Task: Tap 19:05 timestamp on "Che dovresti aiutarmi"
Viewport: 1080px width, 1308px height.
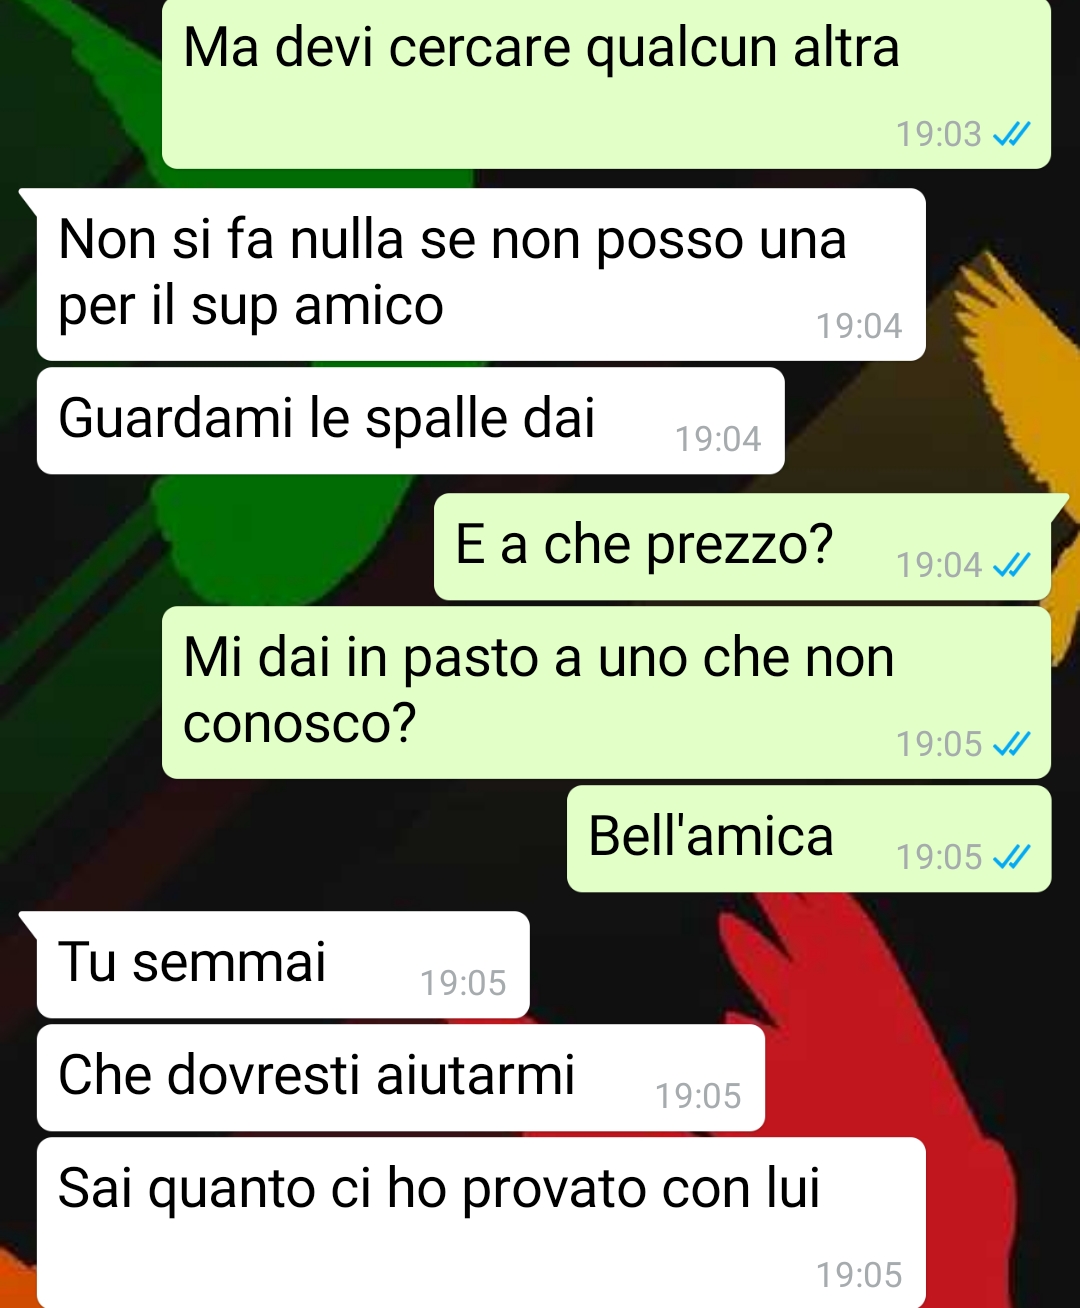Action: tap(698, 1096)
